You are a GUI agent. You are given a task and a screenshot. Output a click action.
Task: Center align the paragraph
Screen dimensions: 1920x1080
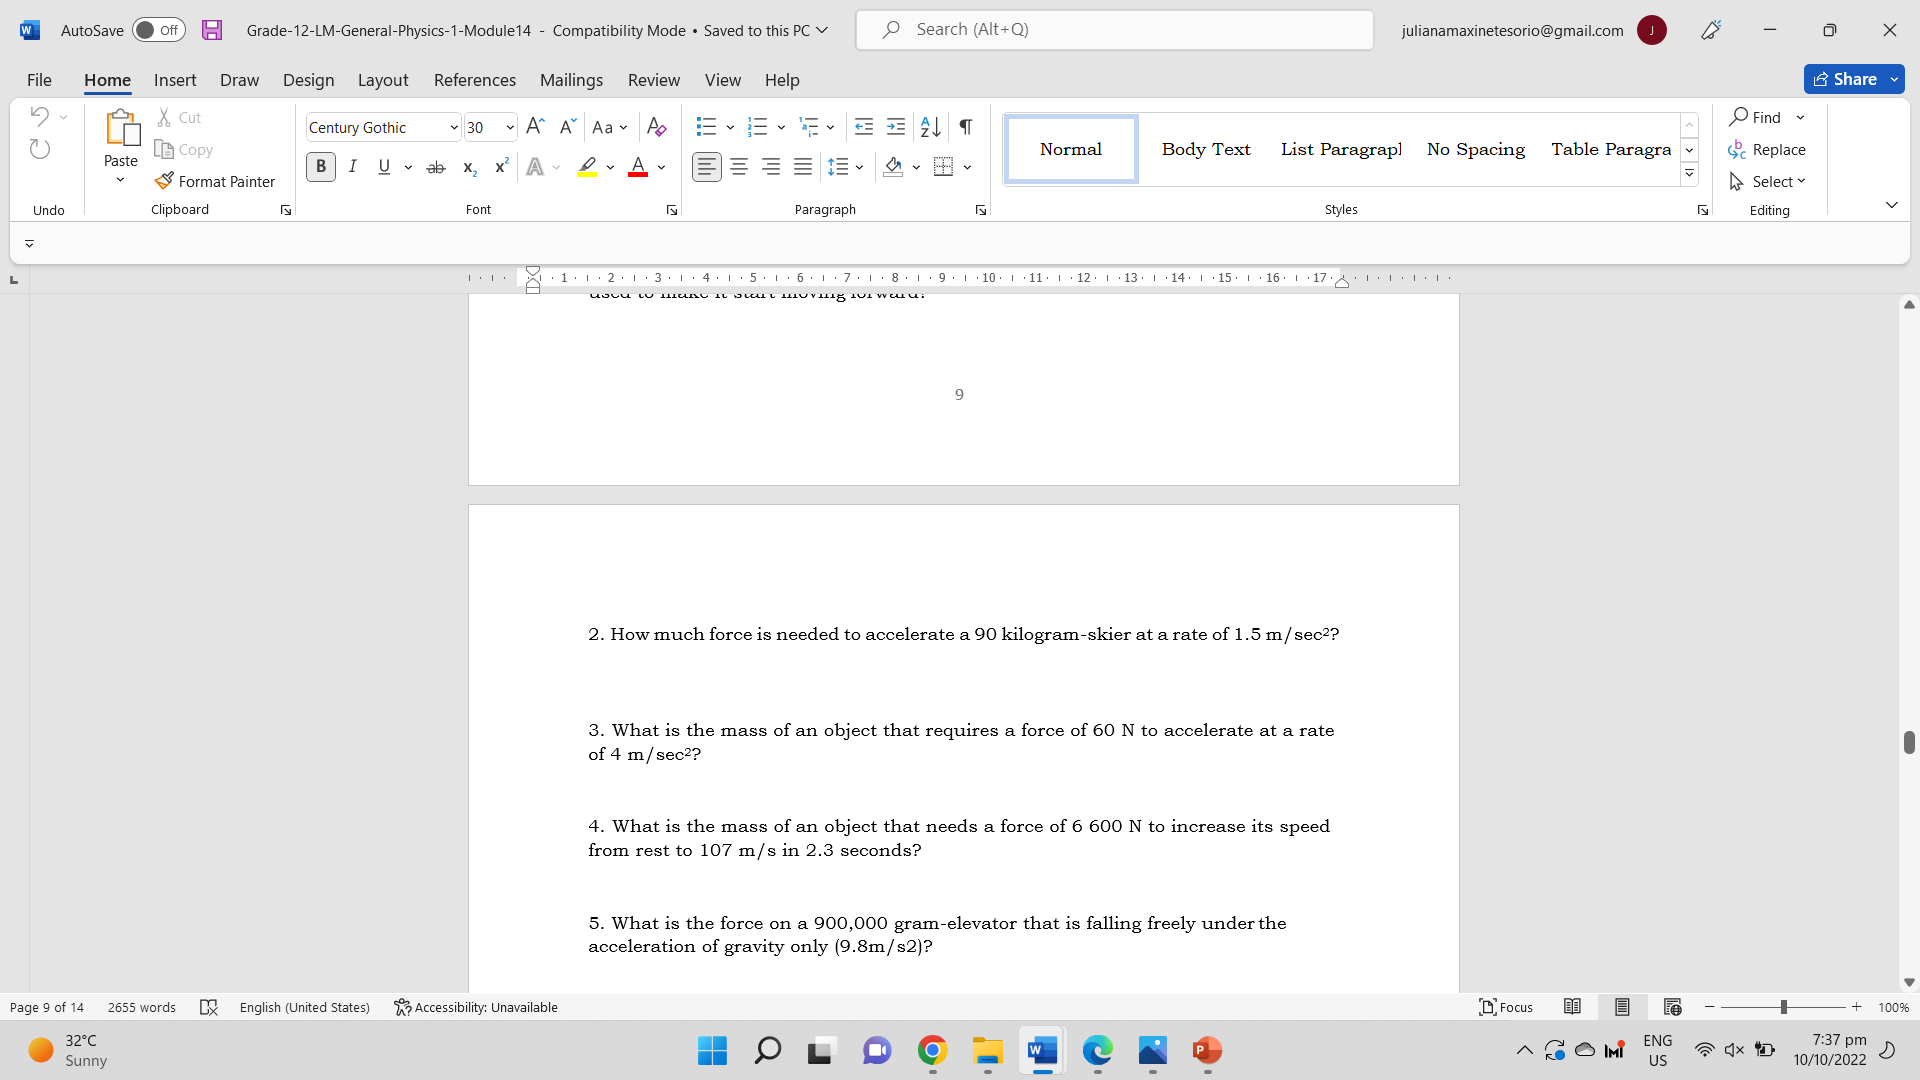click(x=739, y=167)
